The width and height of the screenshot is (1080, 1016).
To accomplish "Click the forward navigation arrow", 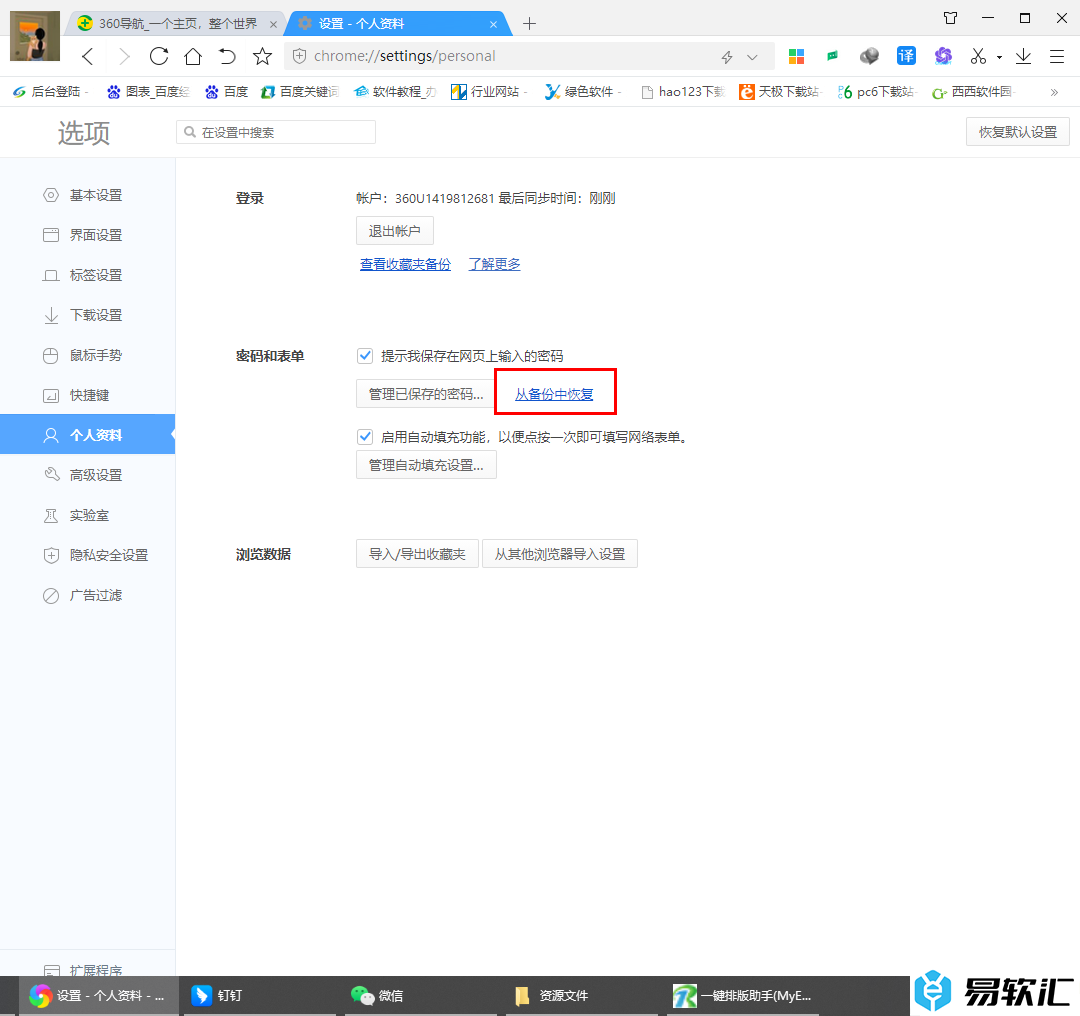I will point(124,56).
